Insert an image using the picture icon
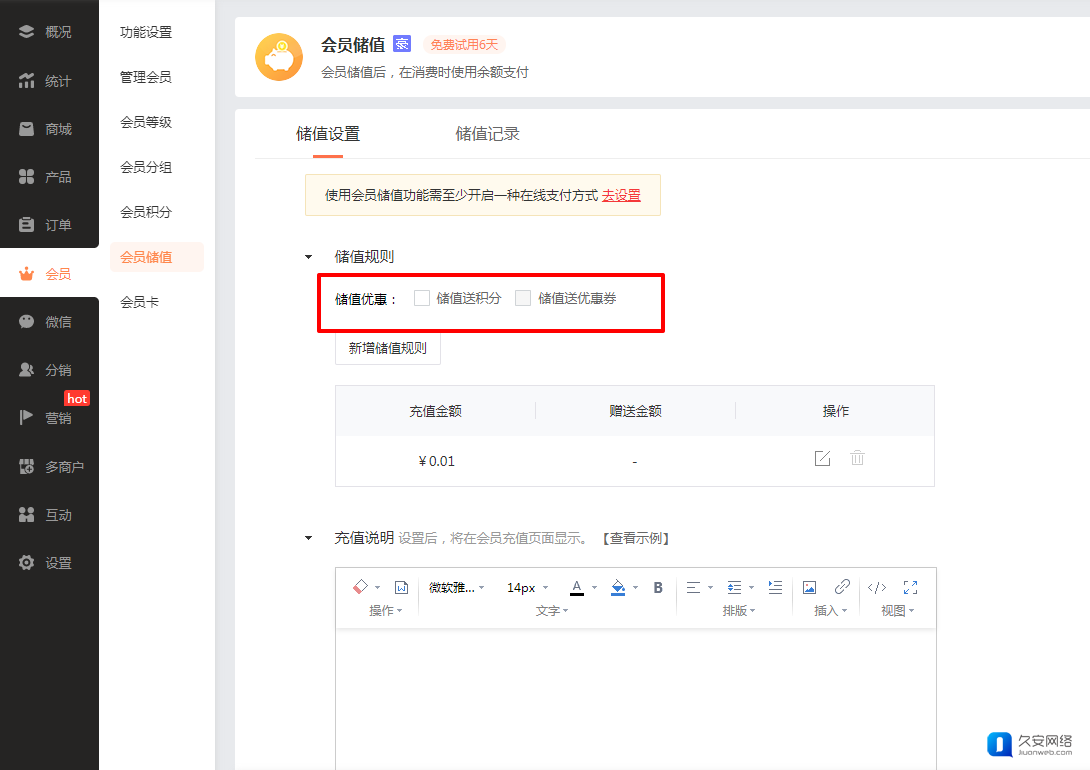 point(810,587)
